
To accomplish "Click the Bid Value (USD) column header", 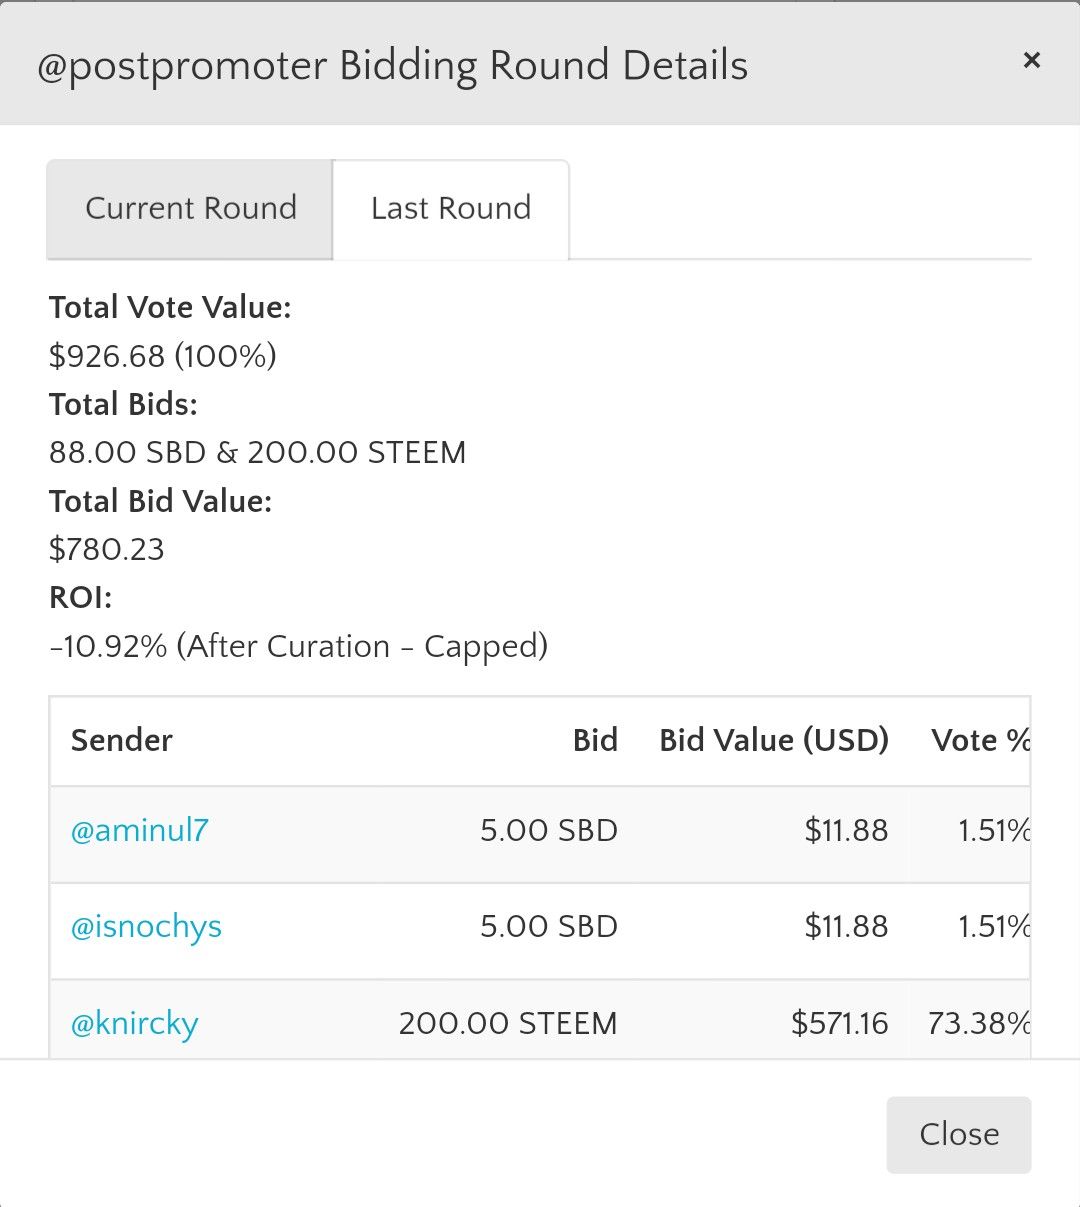I will pyautogui.click(x=774, y=740).
